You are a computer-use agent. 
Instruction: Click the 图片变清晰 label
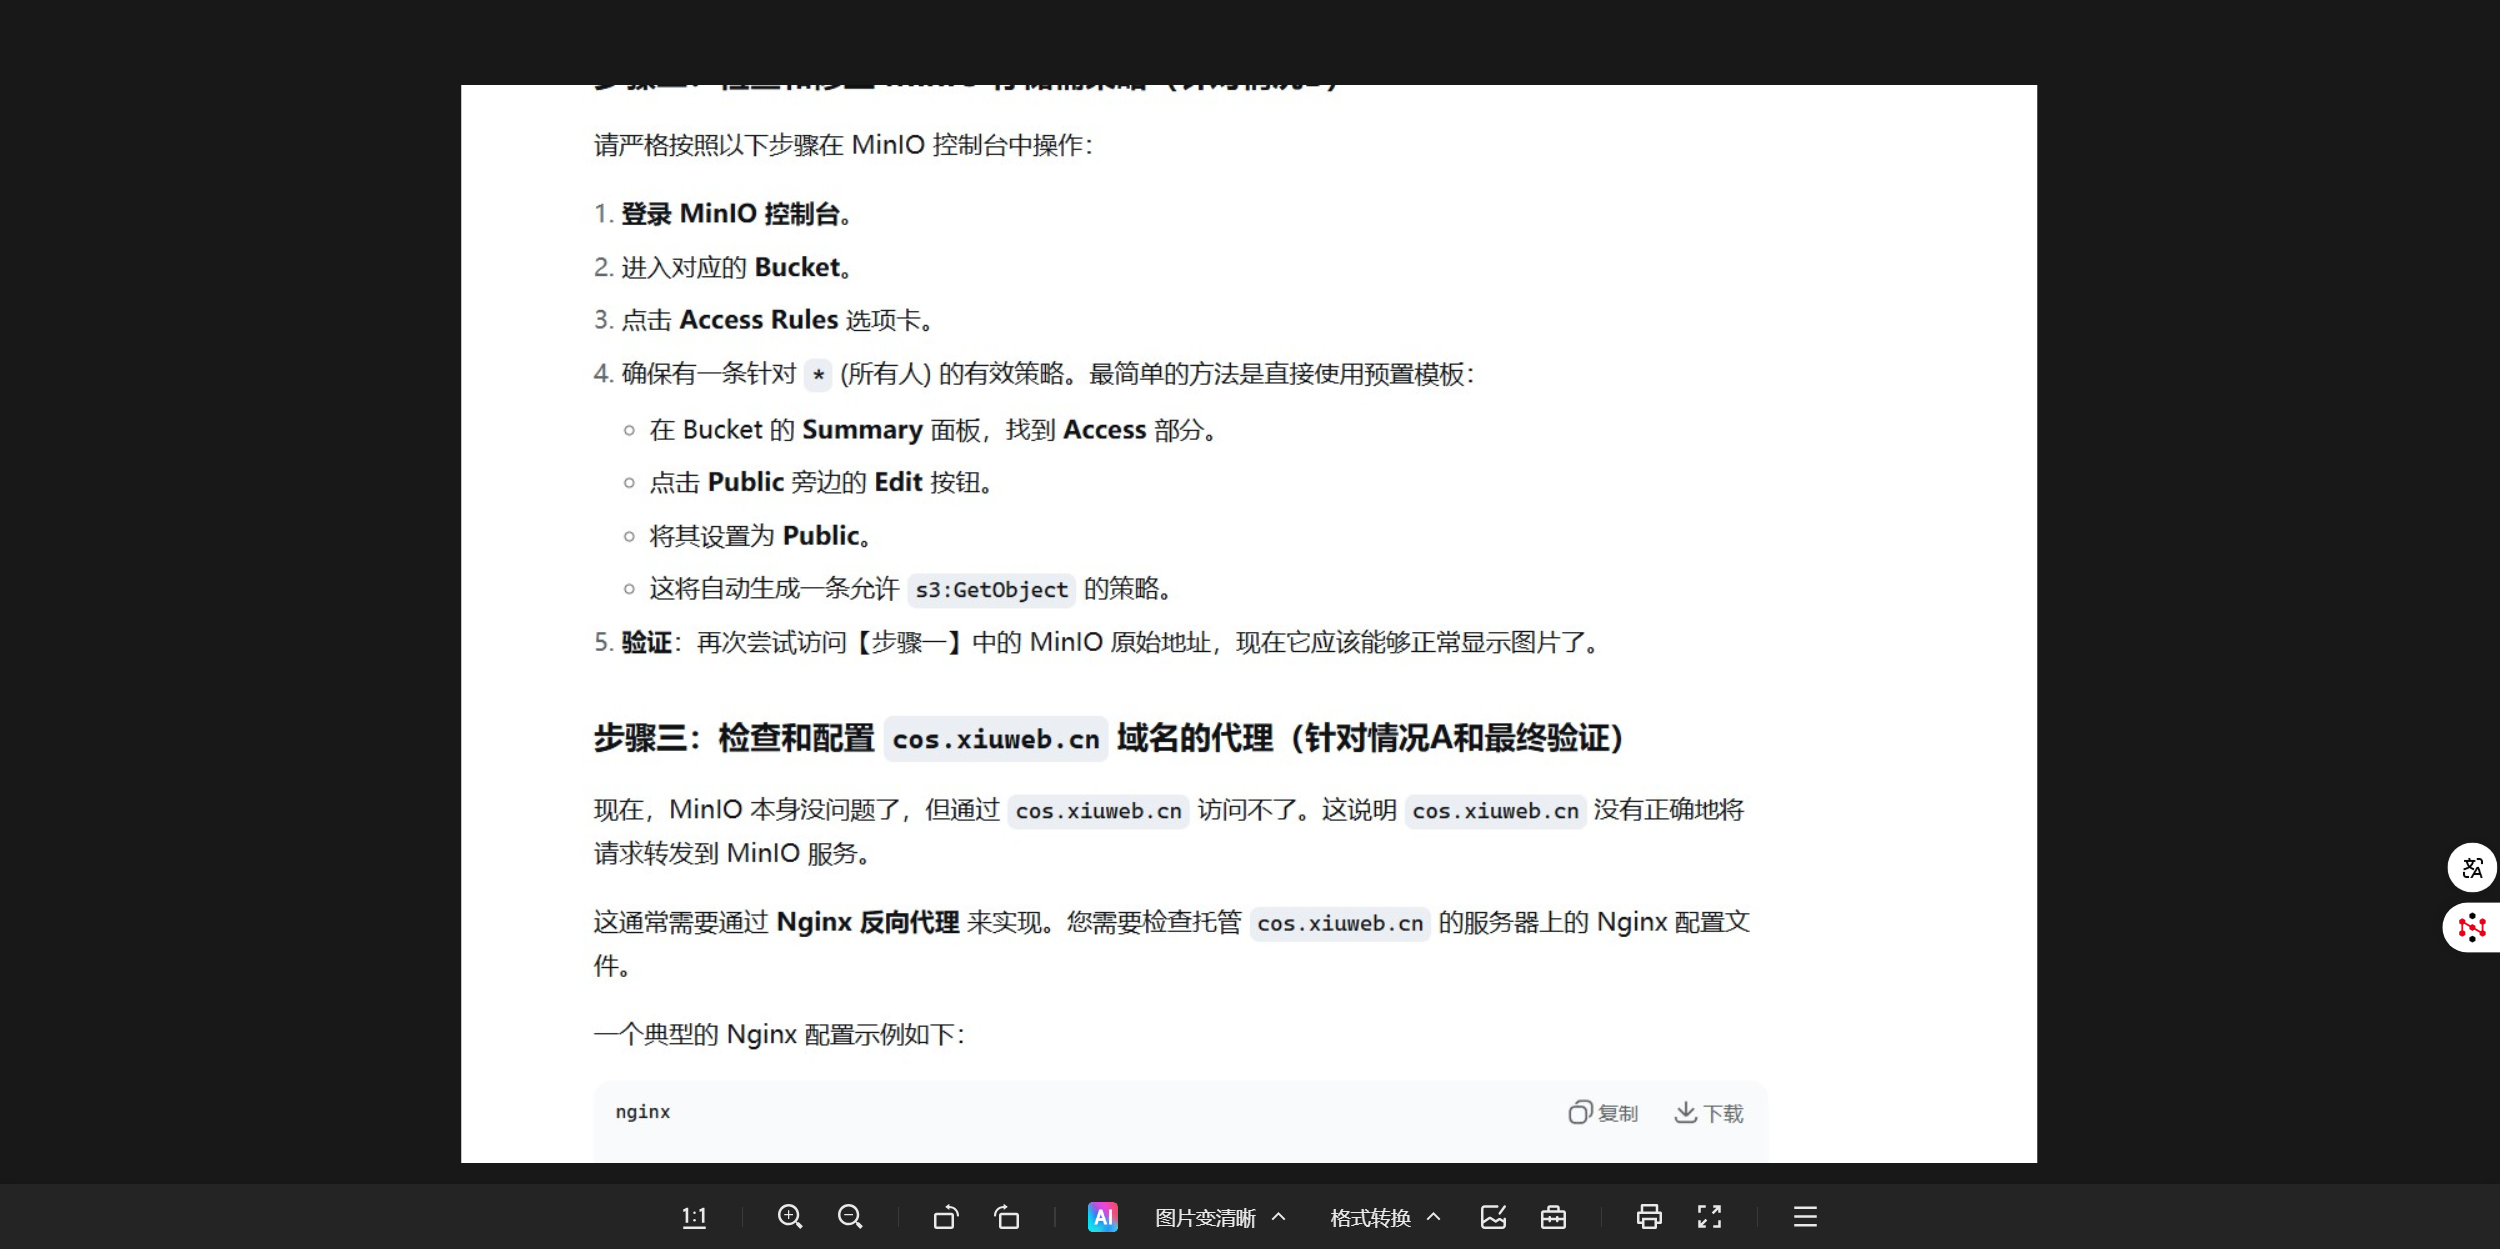(1205, 1218)
